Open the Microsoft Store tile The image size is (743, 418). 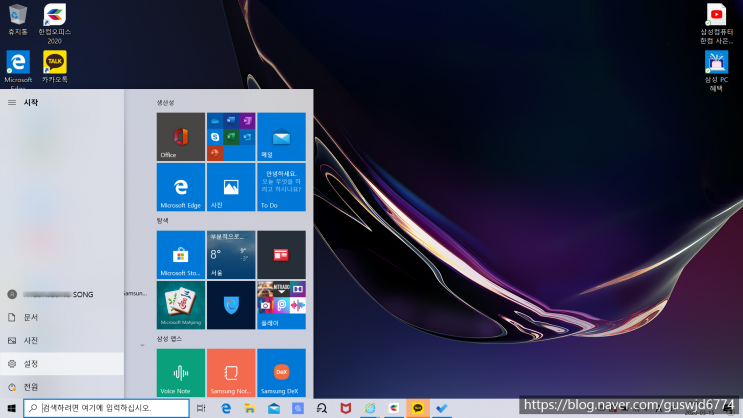pos(181,255)
